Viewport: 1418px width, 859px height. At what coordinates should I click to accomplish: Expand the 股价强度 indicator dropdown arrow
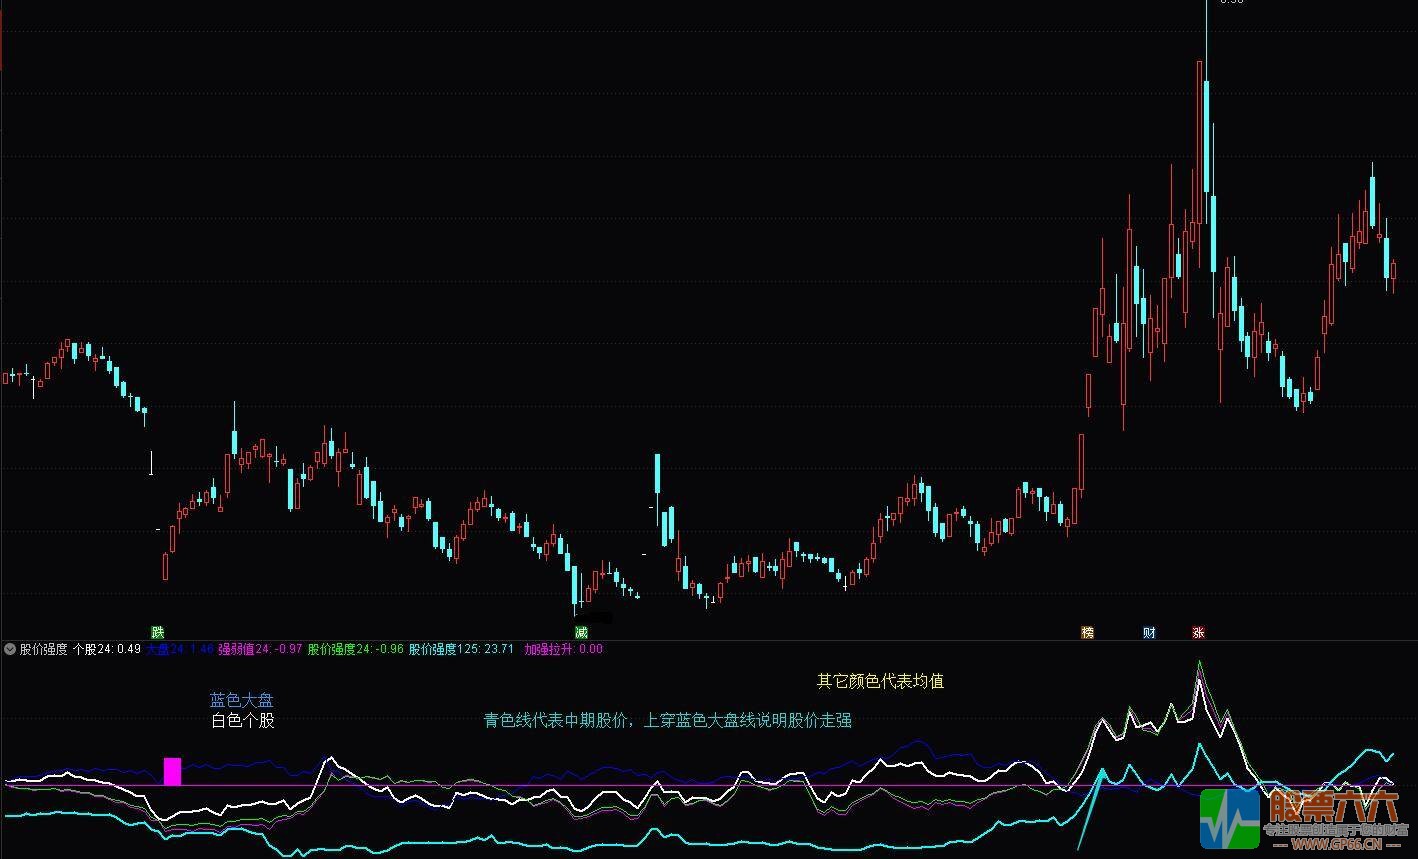(x=10, y=649)
